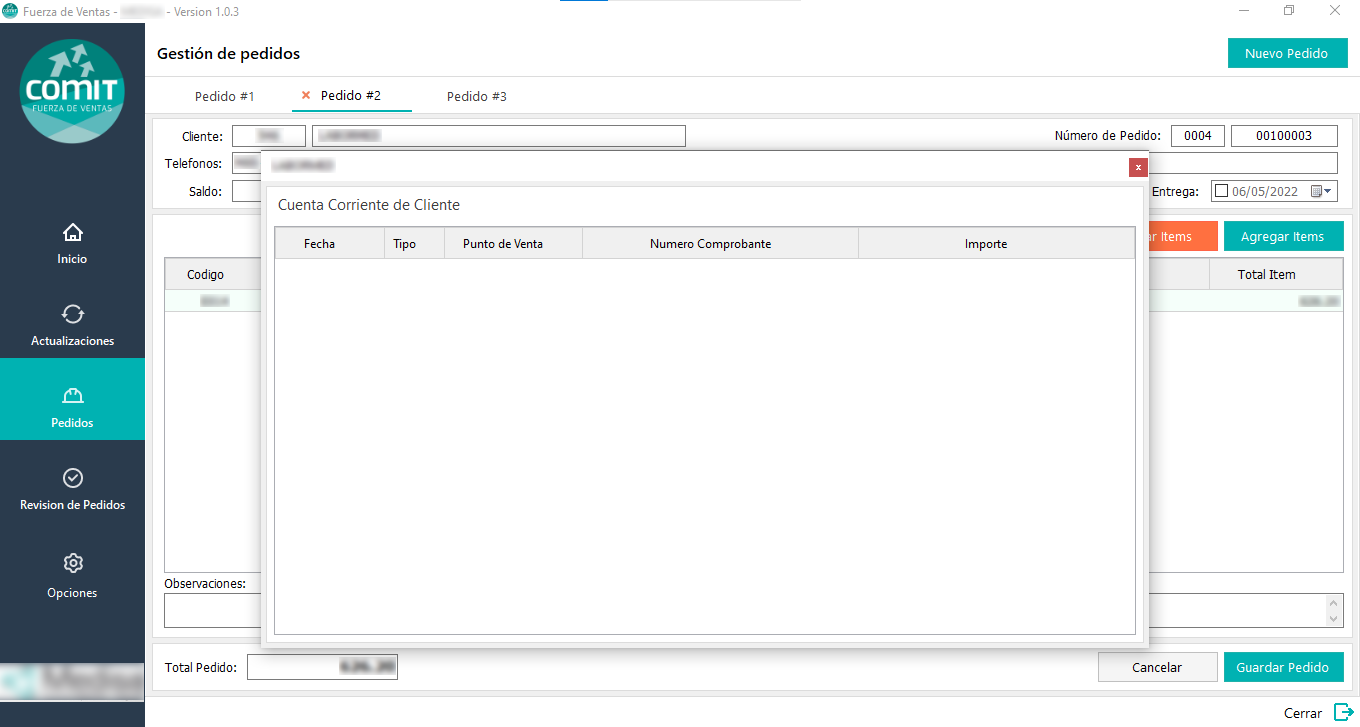Viewport: 1360px width, 727px height.
Task: Close the Cuenta Corriente dialog
Action: pos(1137,168)
